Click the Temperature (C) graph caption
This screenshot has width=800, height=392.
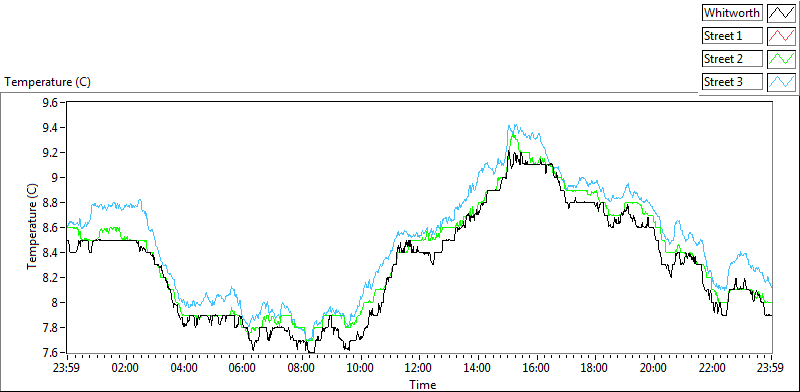pyautogui.click(x=48, y=82)
